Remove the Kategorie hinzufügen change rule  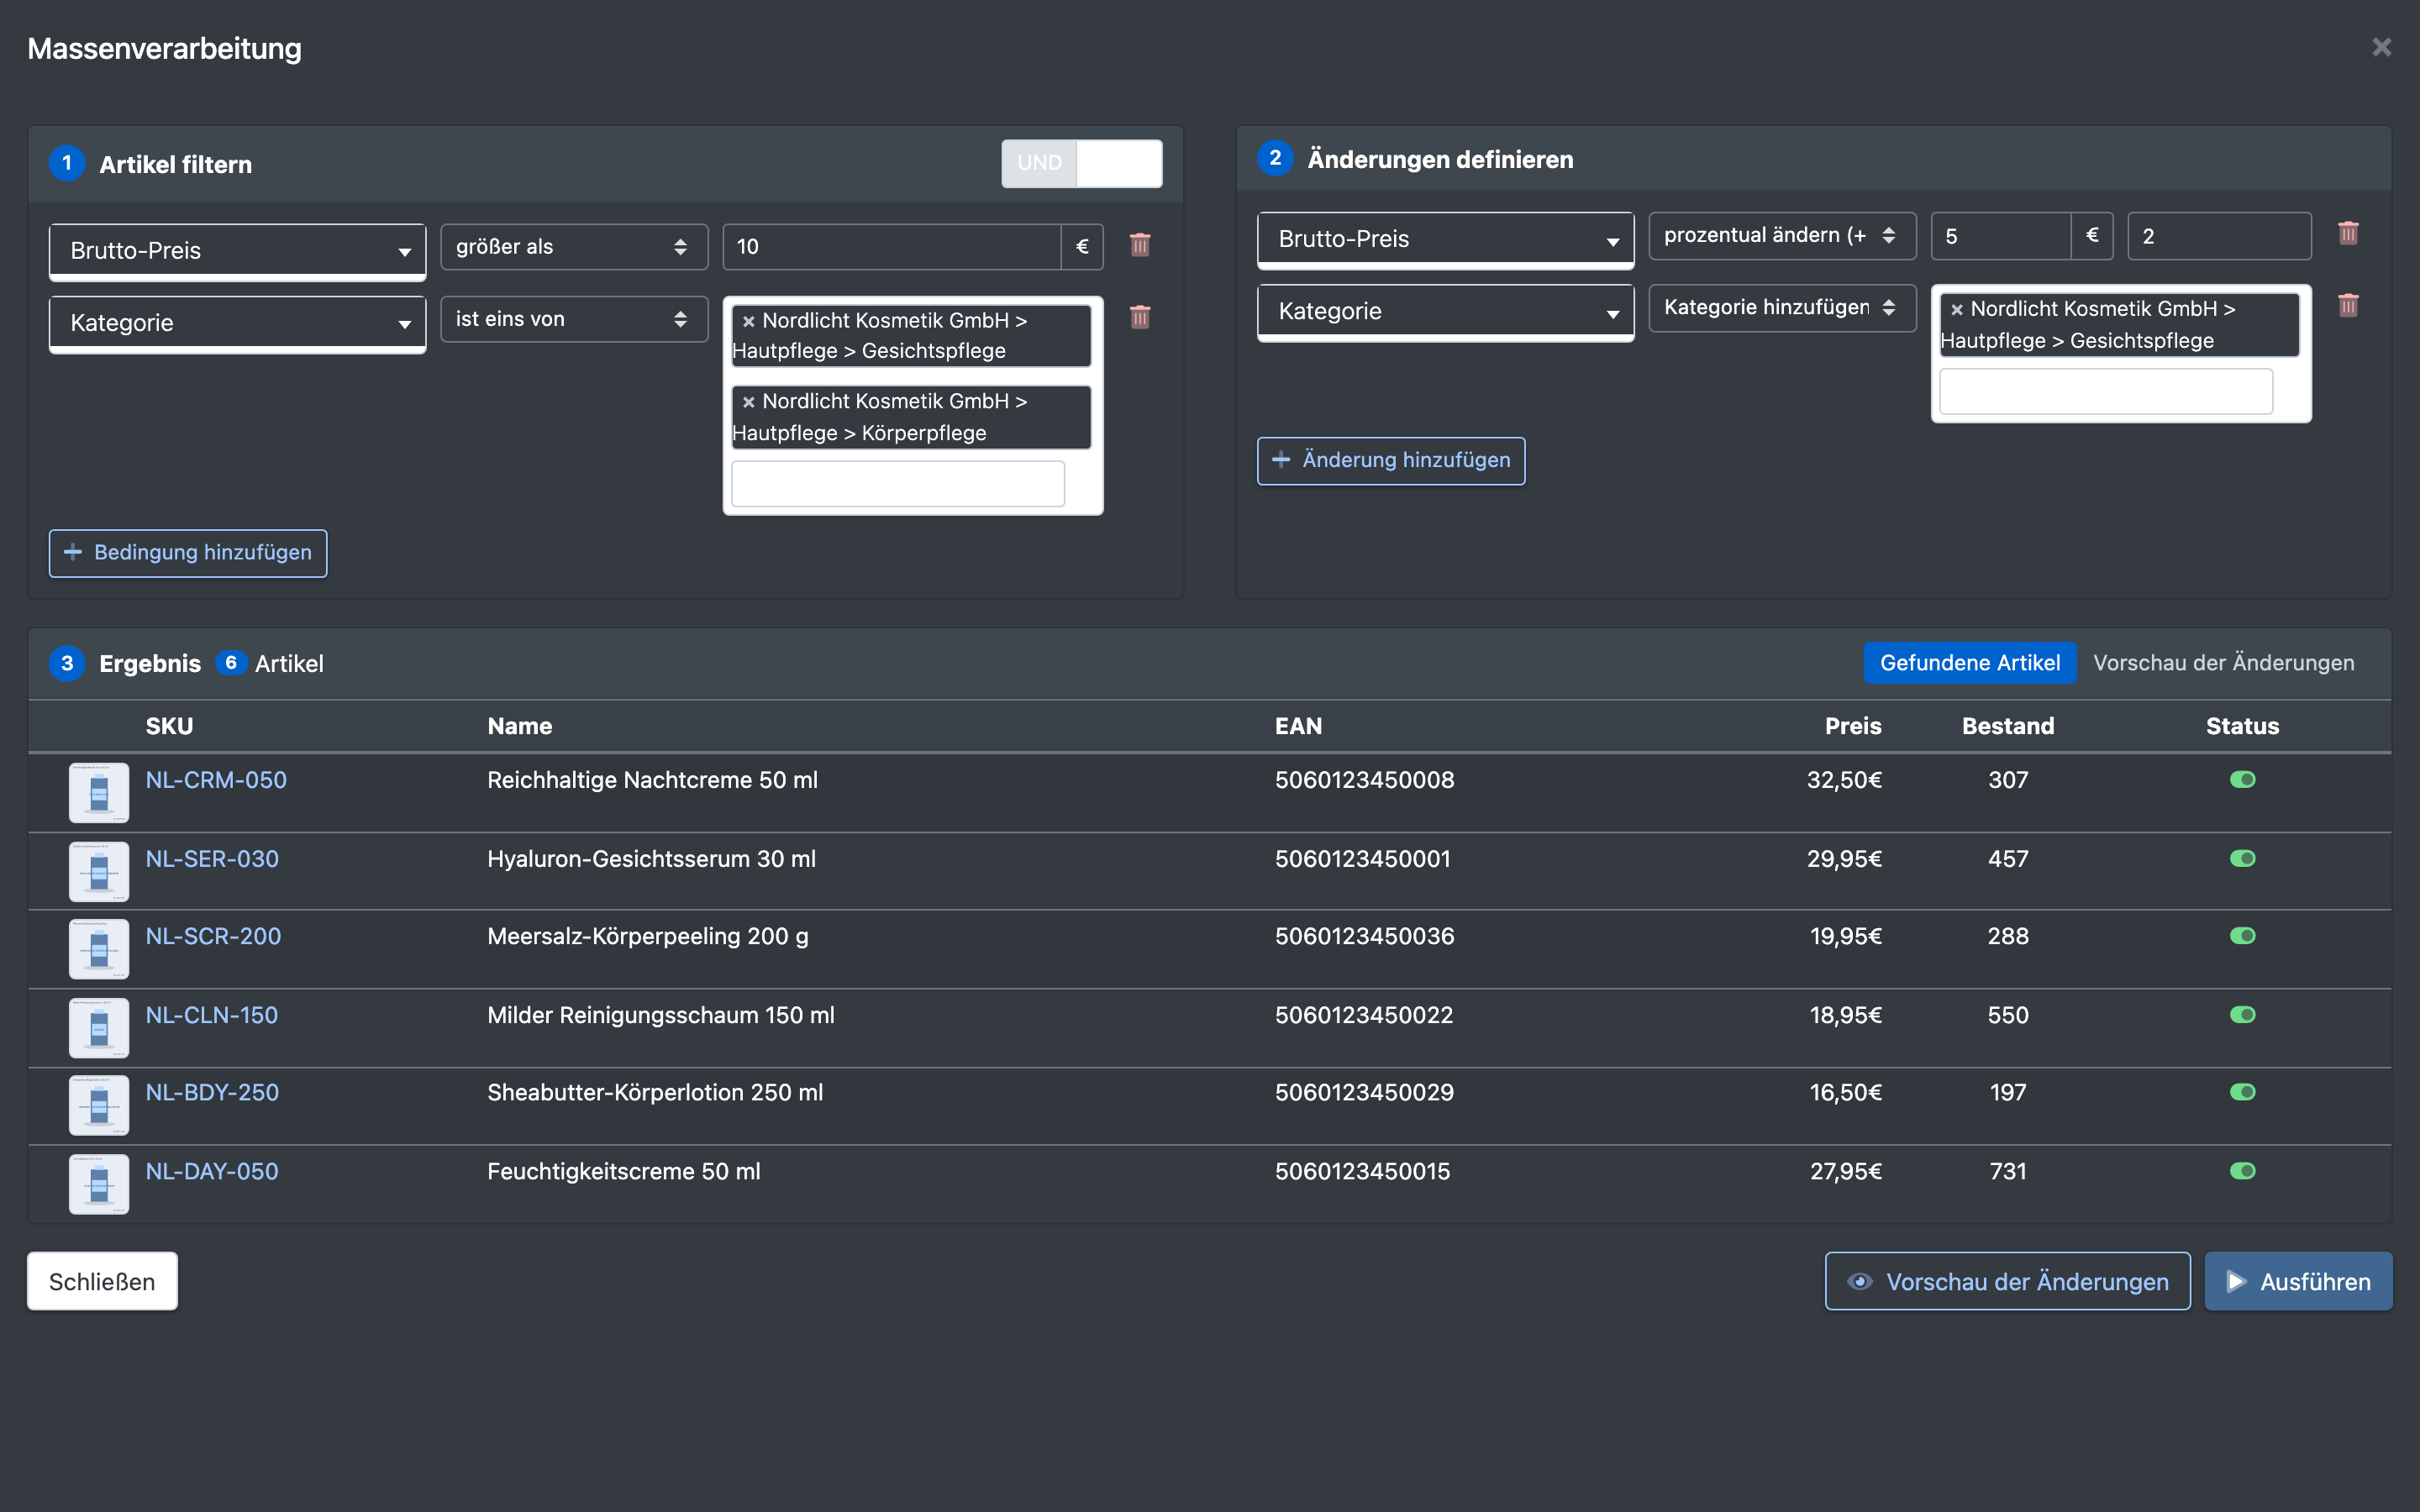2348,305
